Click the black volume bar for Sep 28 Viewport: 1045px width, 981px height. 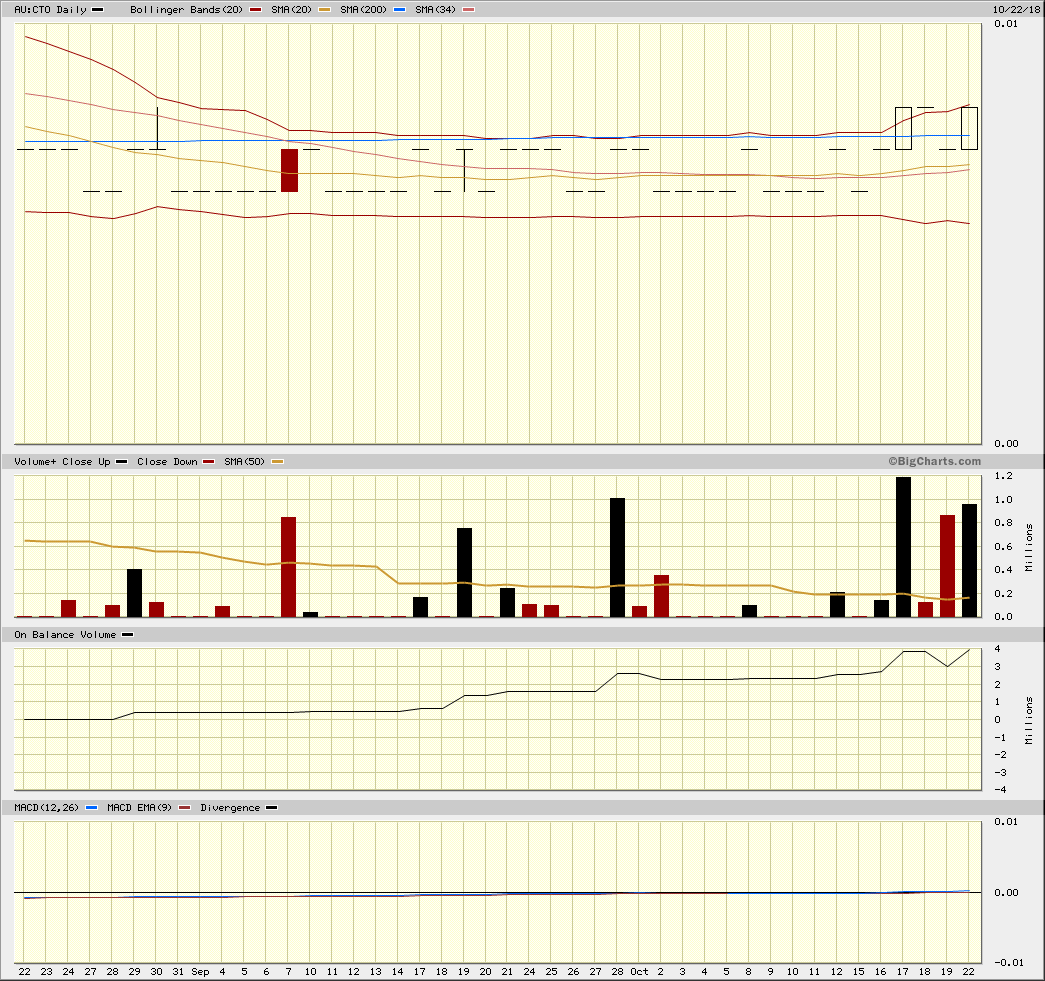[617, 558]
